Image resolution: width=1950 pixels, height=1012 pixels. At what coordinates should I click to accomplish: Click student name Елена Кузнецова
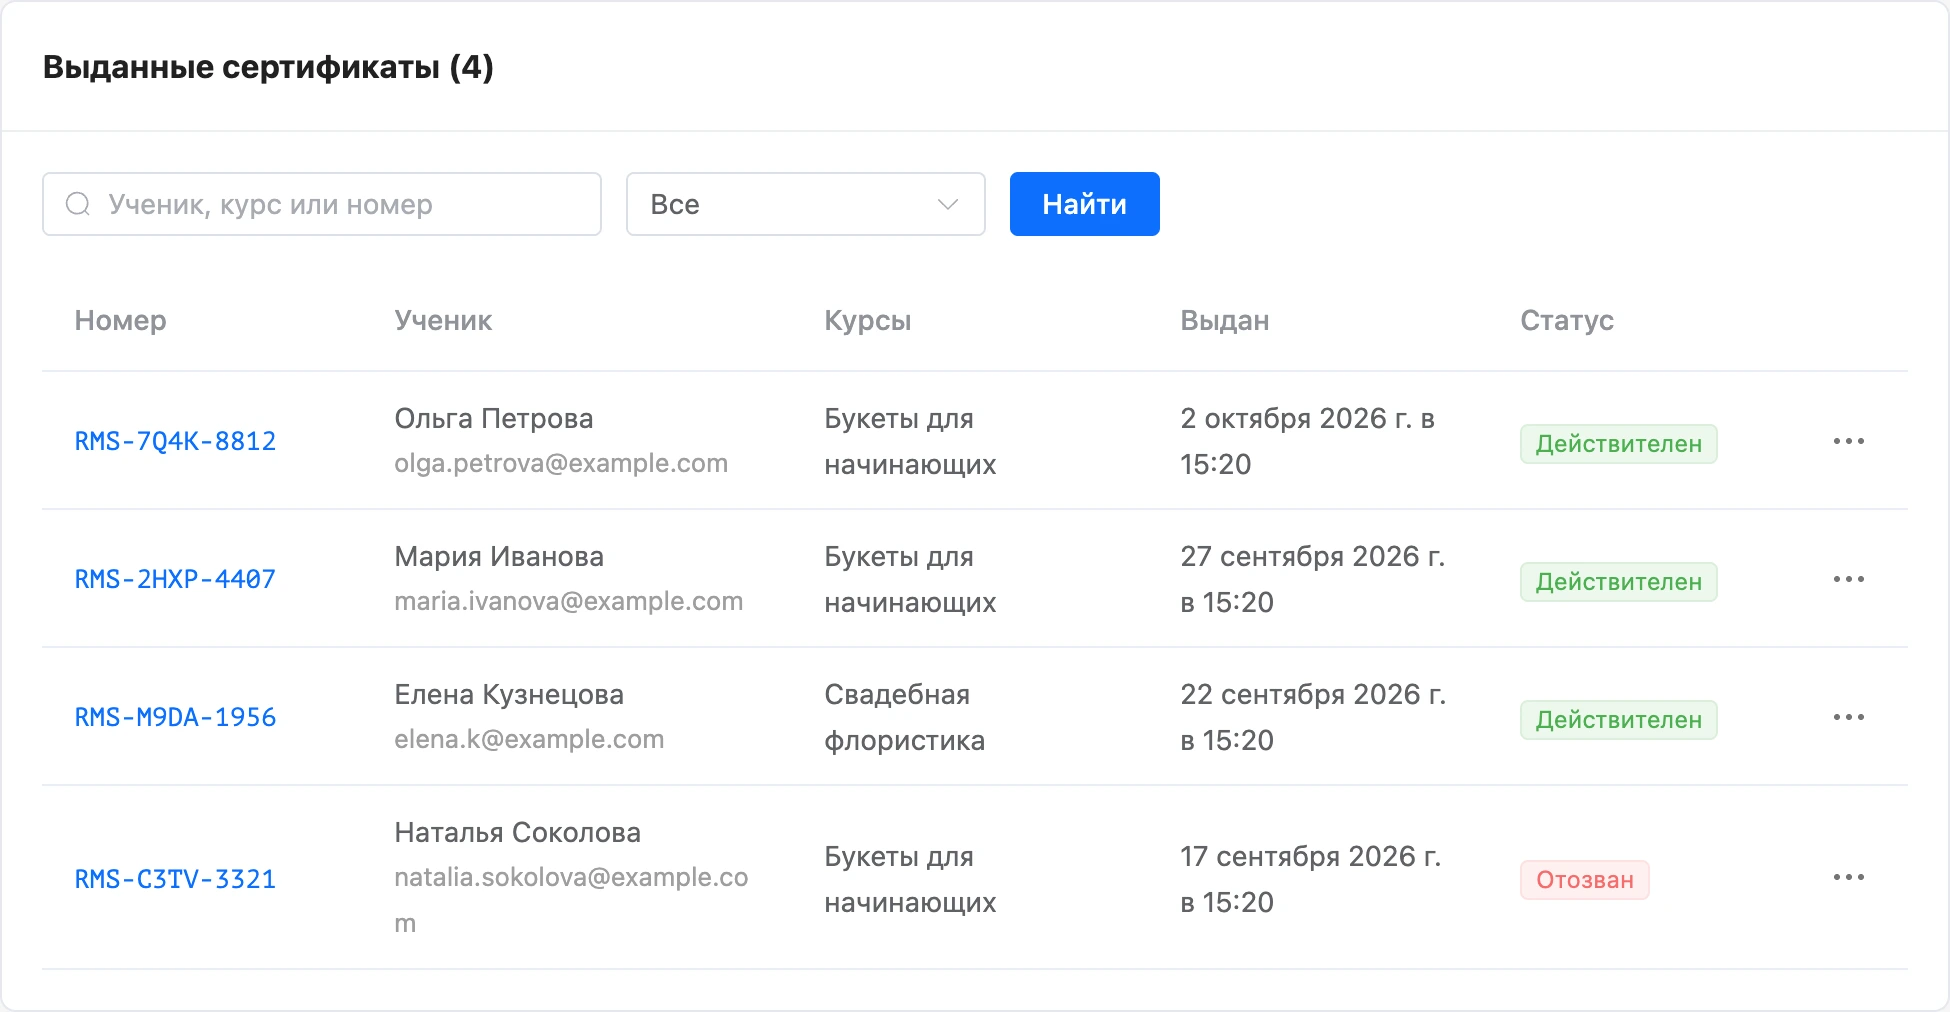click(509, 694)
